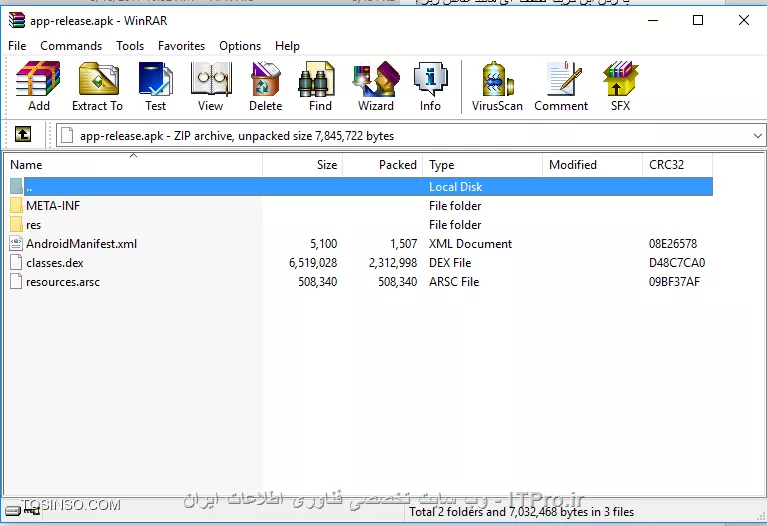Open the Comment tool

(x=561, y=86)
